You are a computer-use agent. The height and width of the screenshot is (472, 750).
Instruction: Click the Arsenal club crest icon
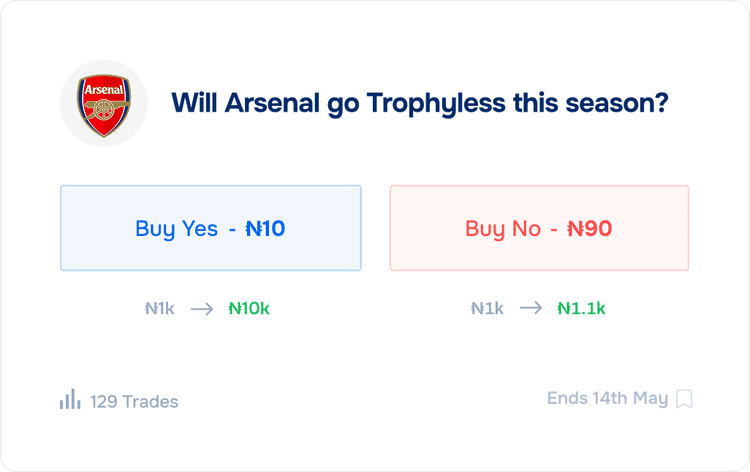pyautogui.click(x=104, y=103)
